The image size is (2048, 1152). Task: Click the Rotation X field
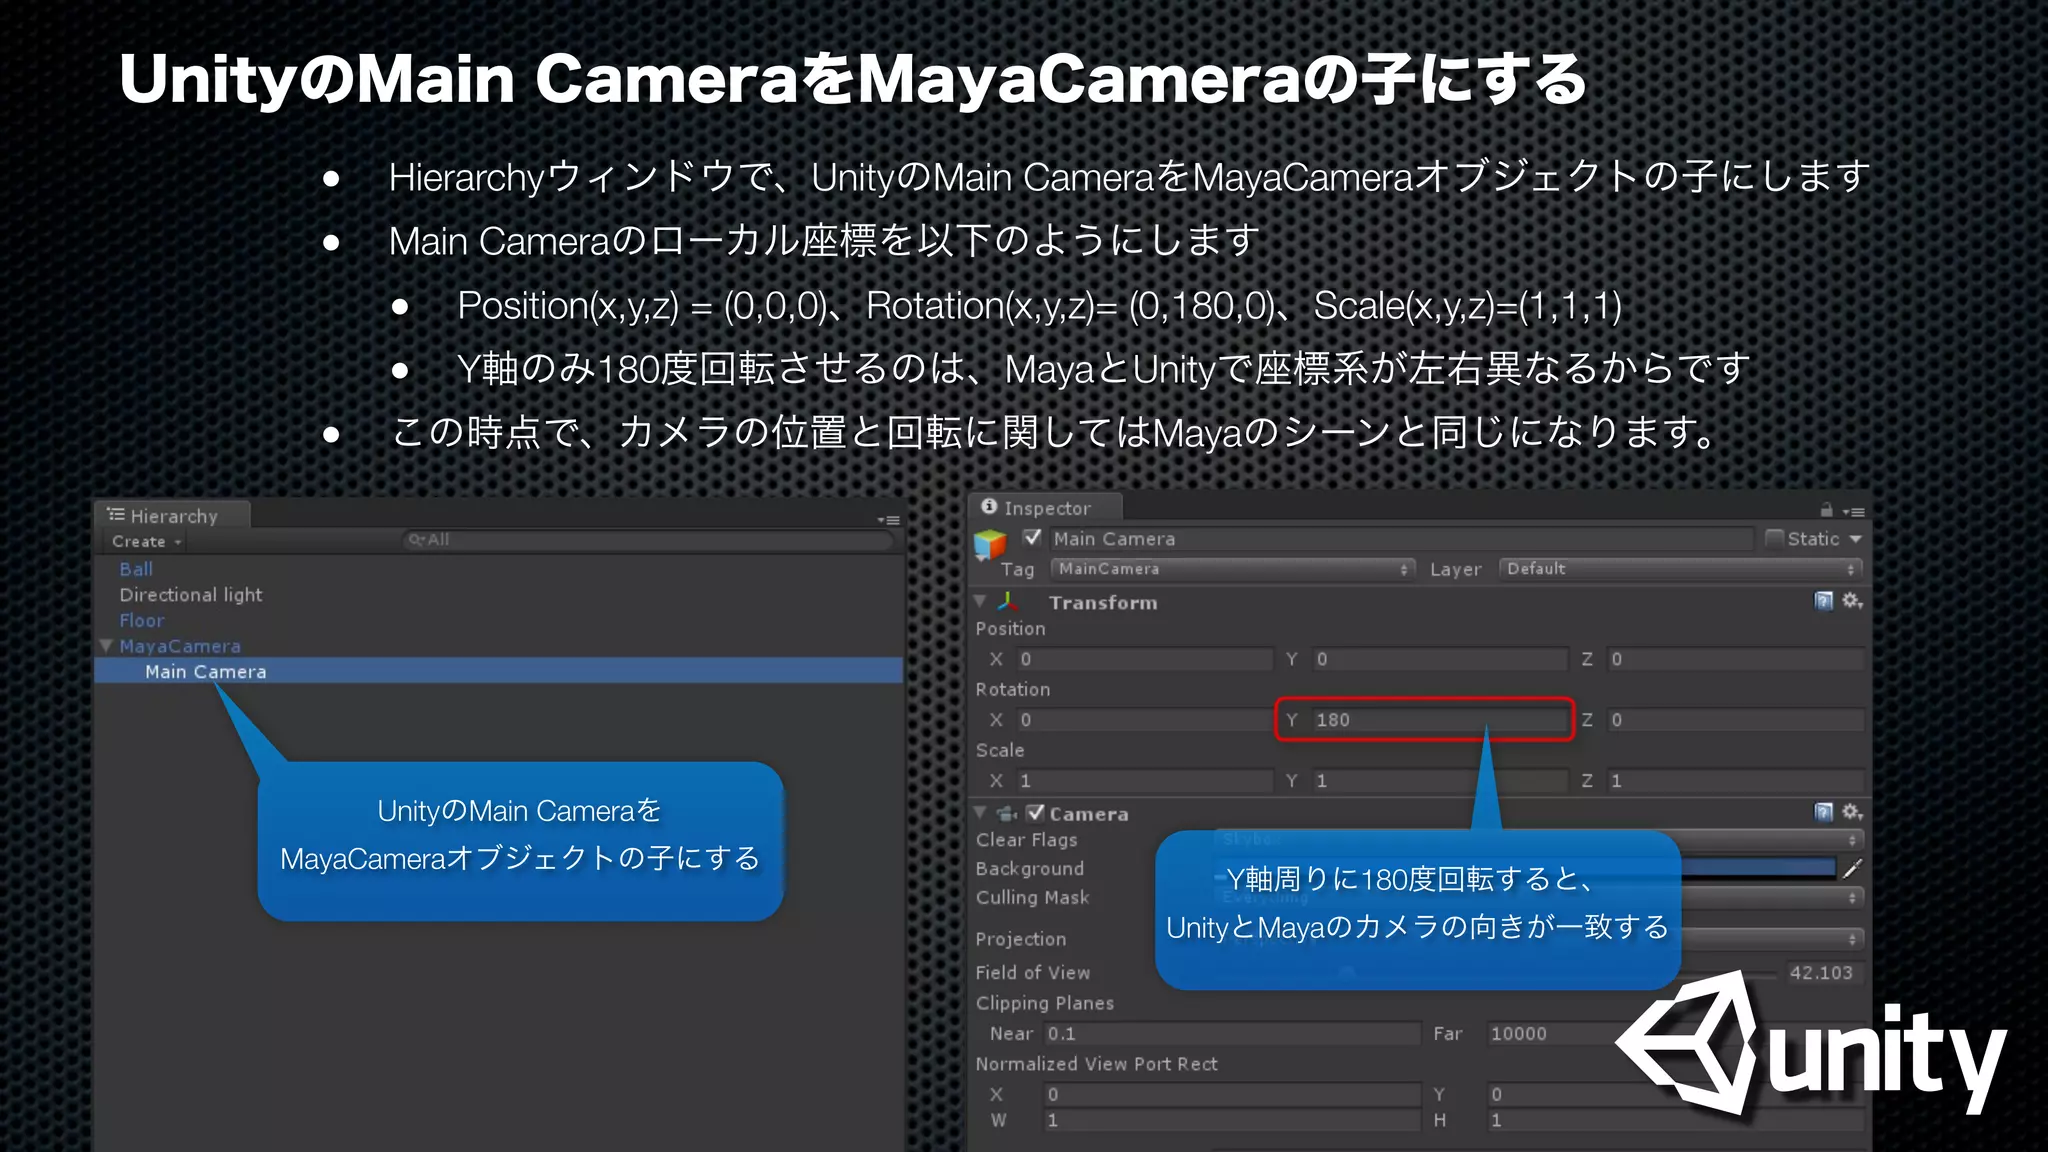click(1145, 720)
